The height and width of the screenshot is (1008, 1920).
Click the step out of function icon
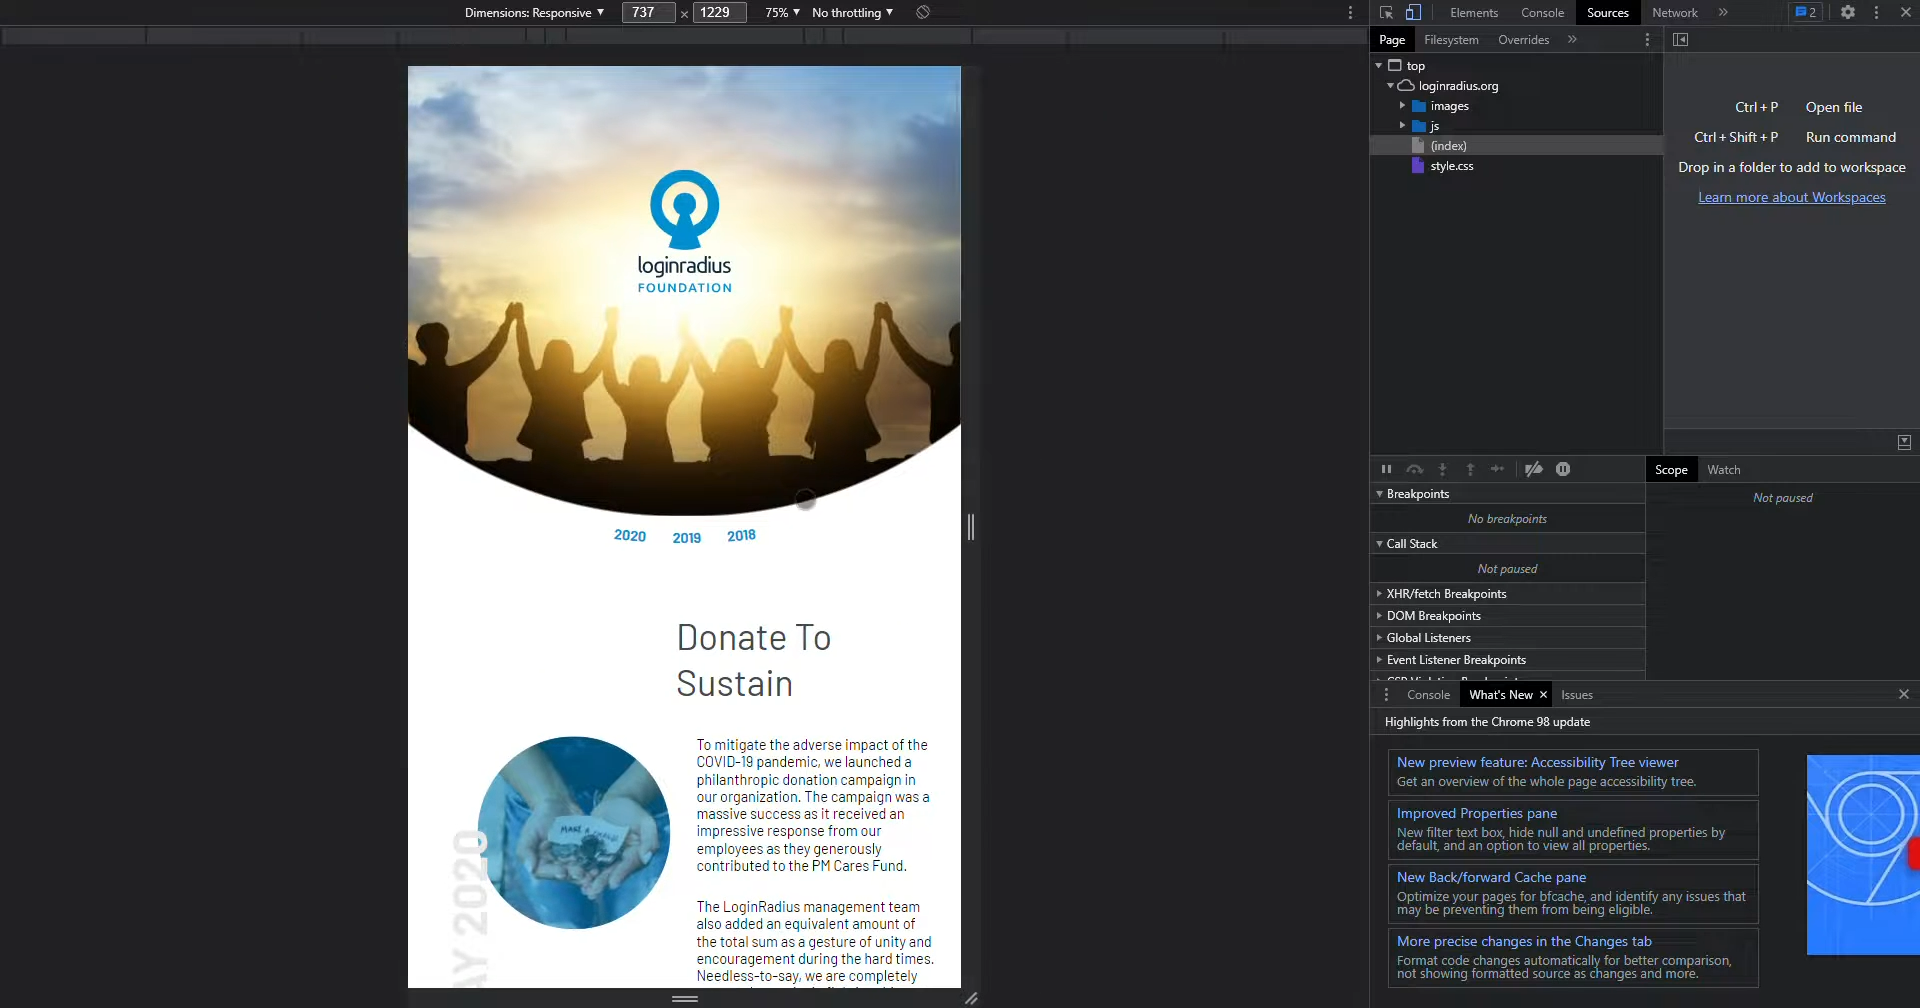click(x=1470, y=470)
